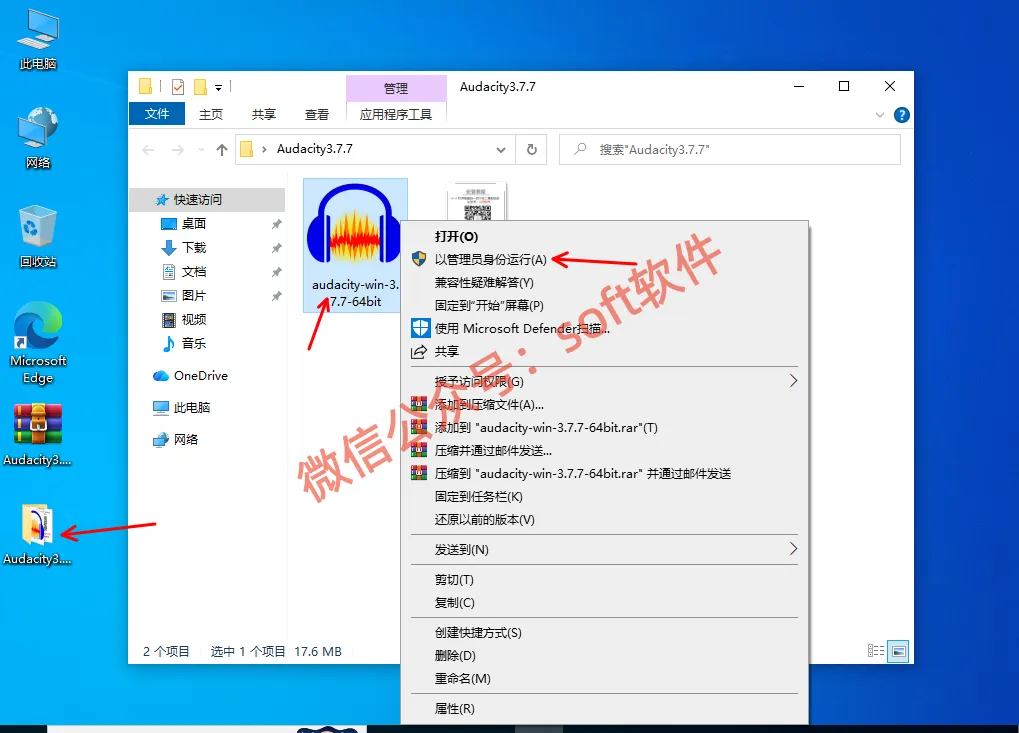Click the search Audacity3.7.7 box

pos(730,149)
